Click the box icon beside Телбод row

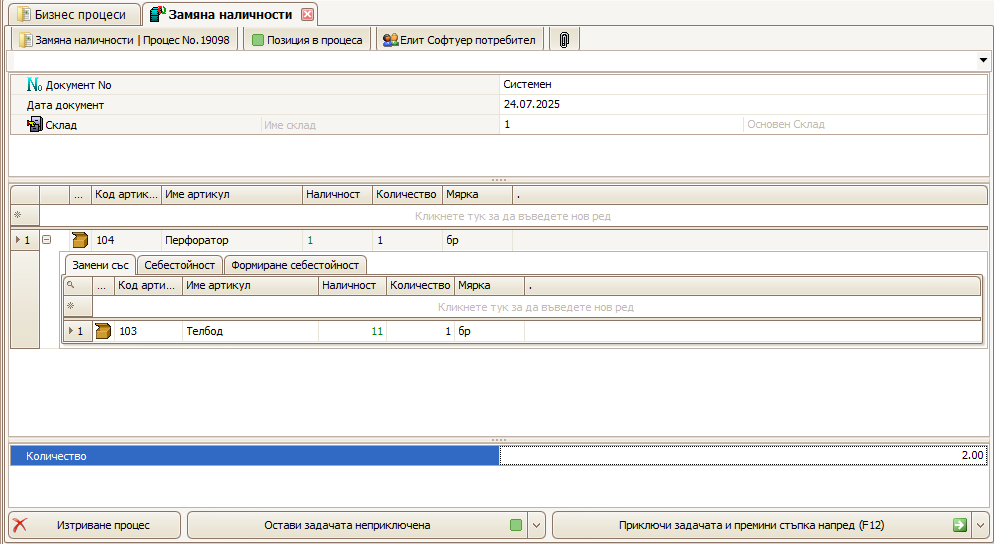pos(103,331)
